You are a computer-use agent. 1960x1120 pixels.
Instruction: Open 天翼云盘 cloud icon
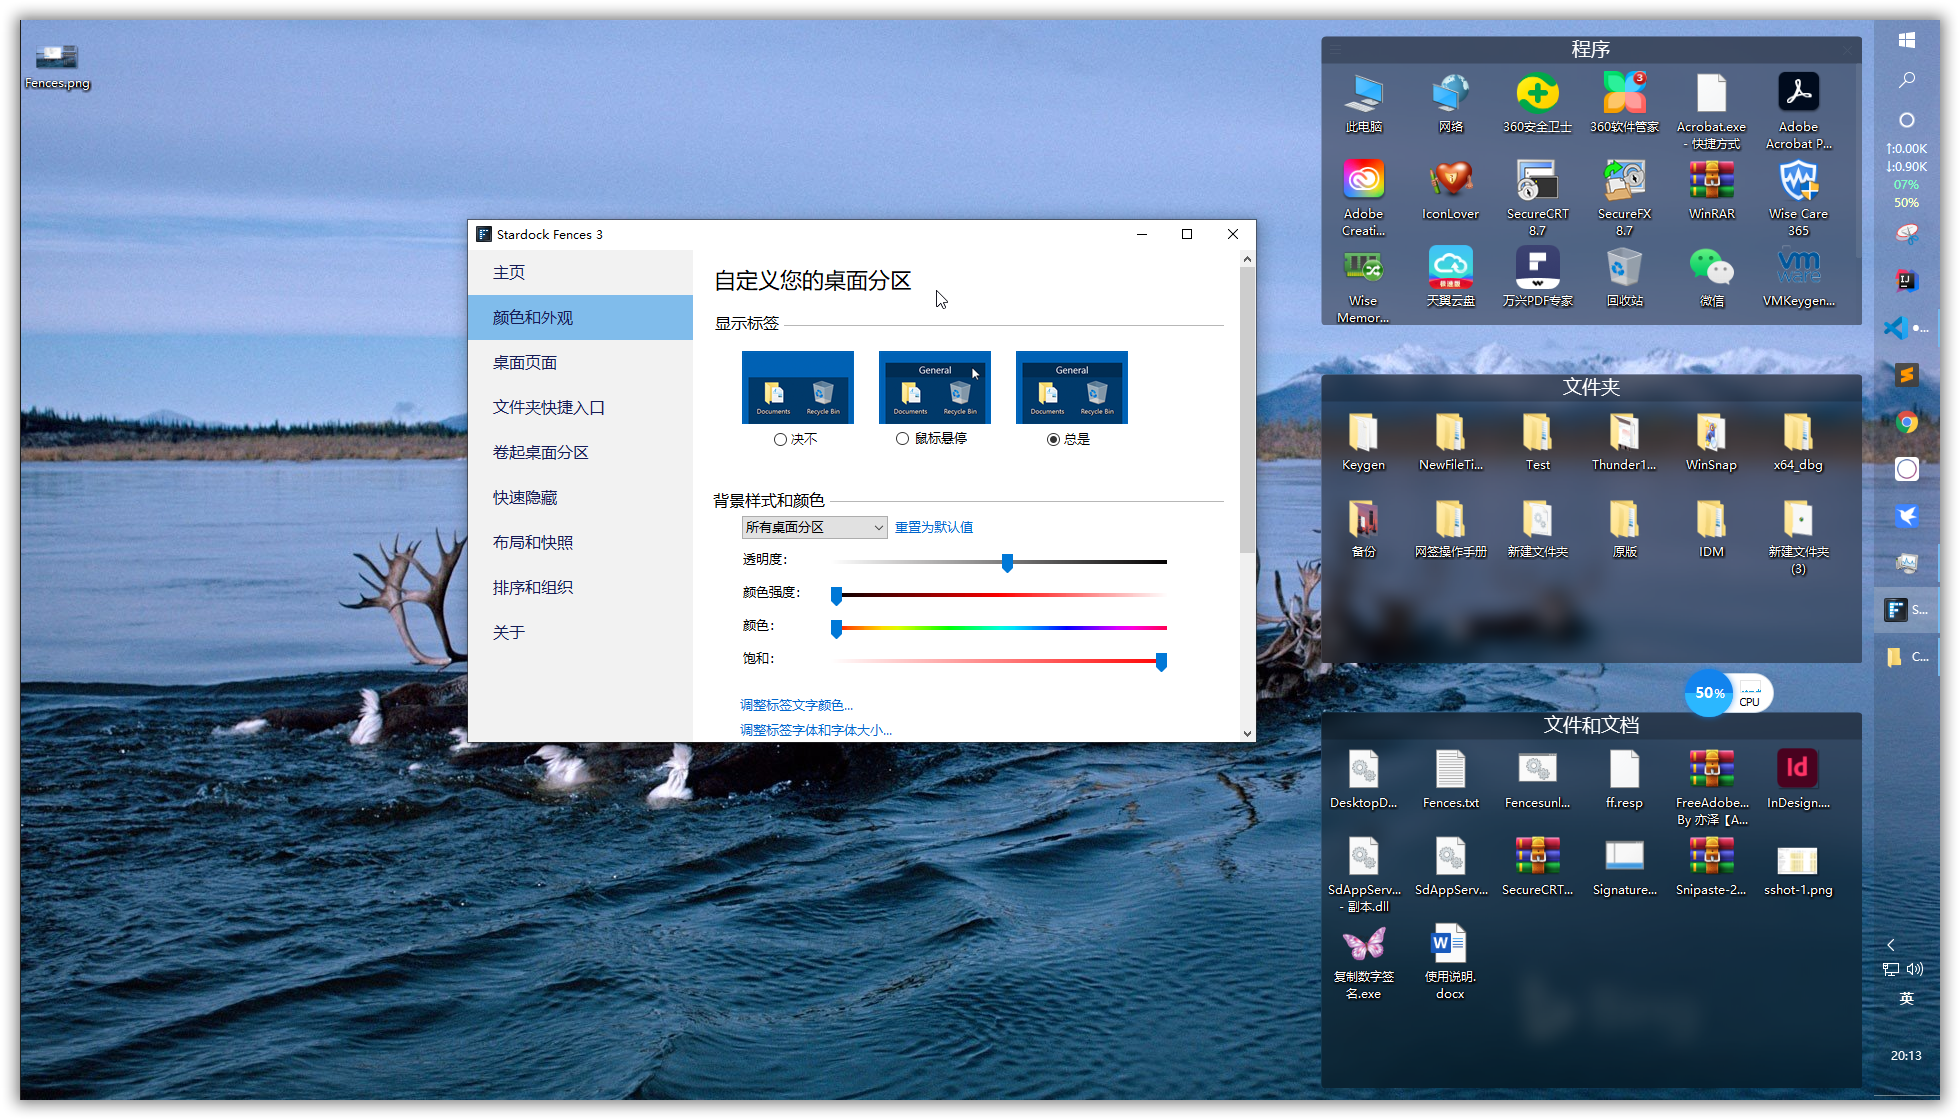(1450, 276)
